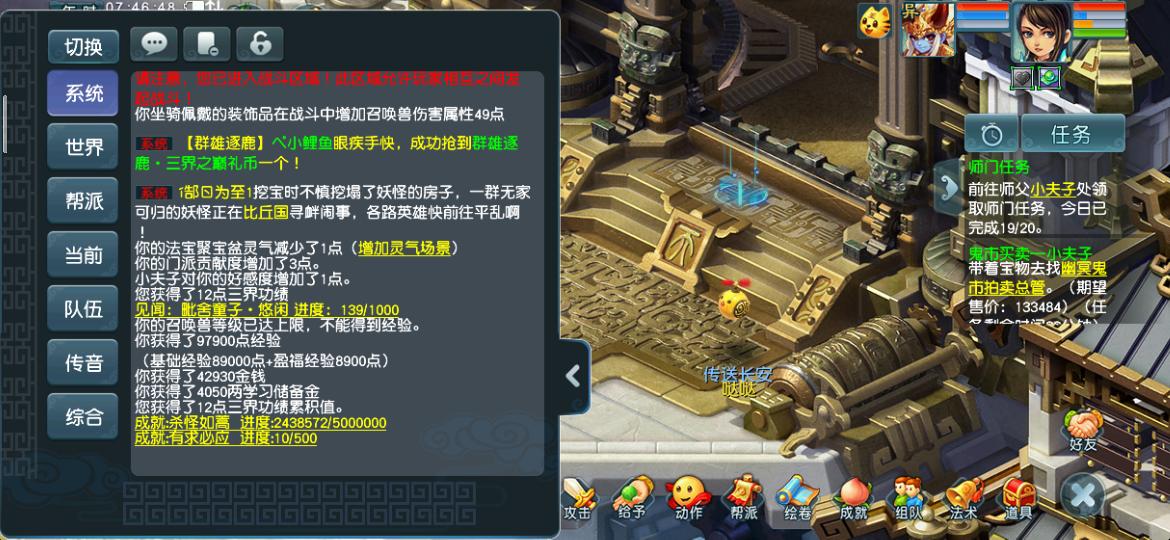Tap the 给予 give item icon

tap(631, 497)
